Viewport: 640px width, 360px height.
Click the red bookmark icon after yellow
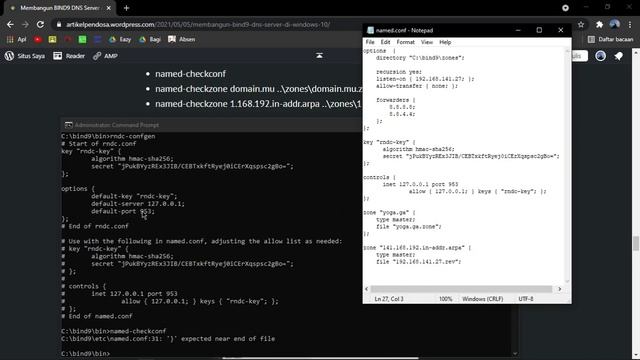point(68,39)
